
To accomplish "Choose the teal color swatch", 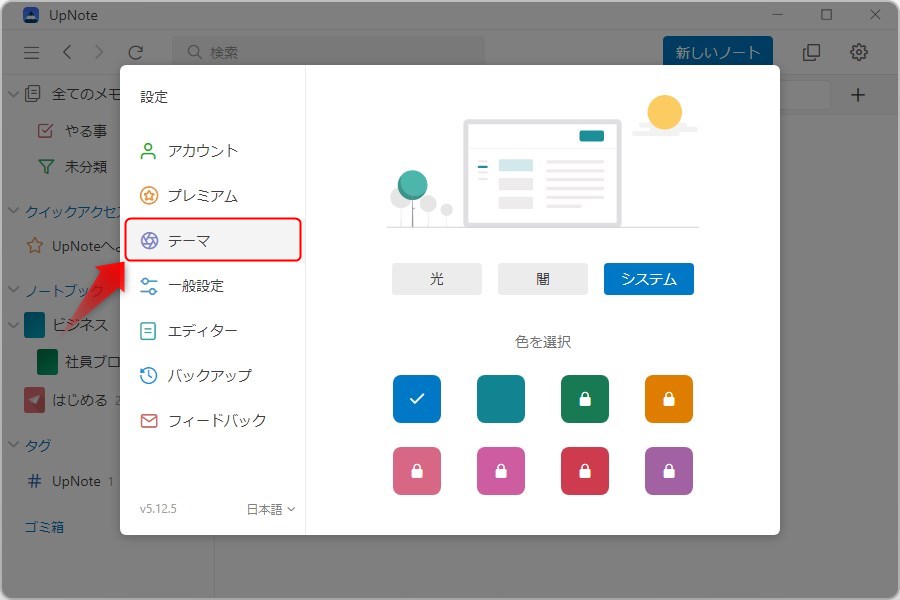I will pos(501,399).
